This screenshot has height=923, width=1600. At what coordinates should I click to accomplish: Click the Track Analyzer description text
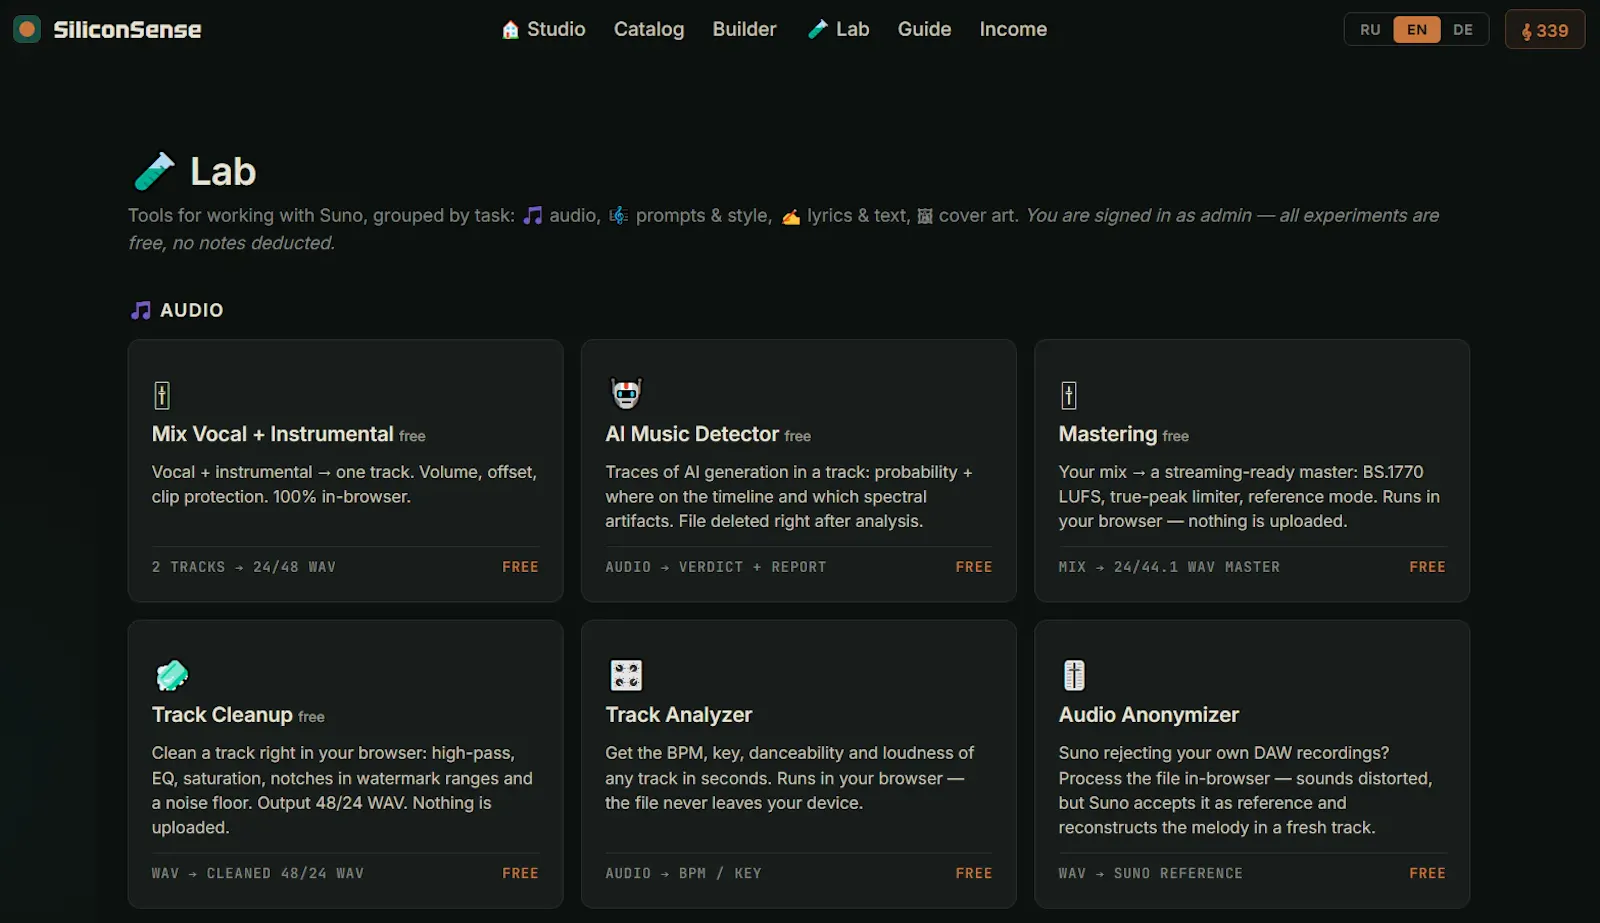790,778
